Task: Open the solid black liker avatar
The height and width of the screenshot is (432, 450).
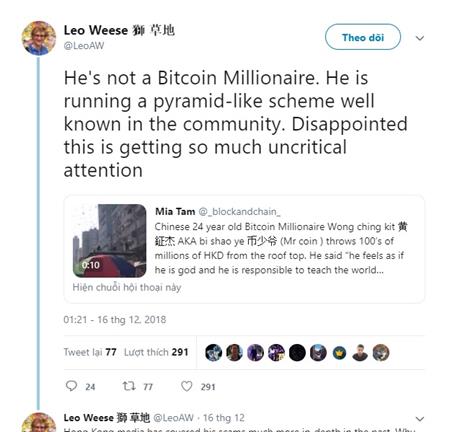Action: (297, 353)
